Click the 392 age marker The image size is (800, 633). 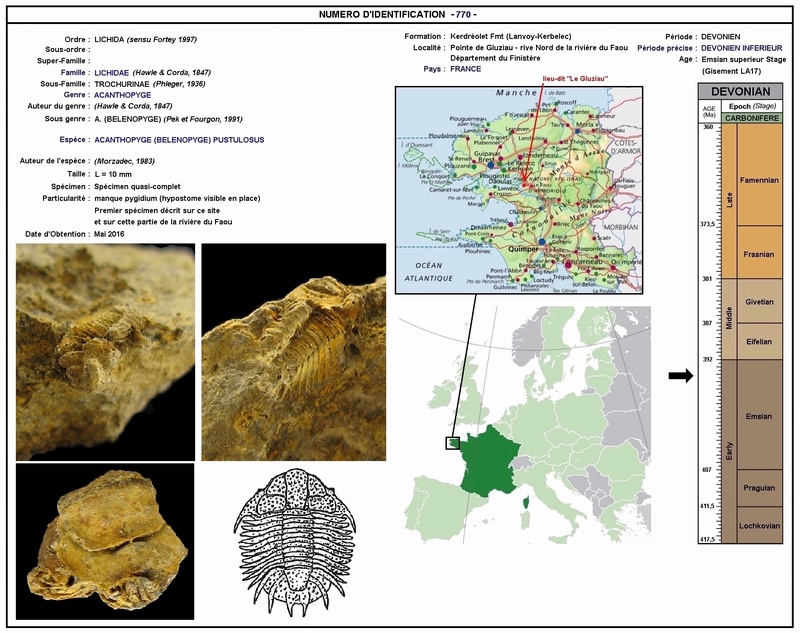pos(707,359)
